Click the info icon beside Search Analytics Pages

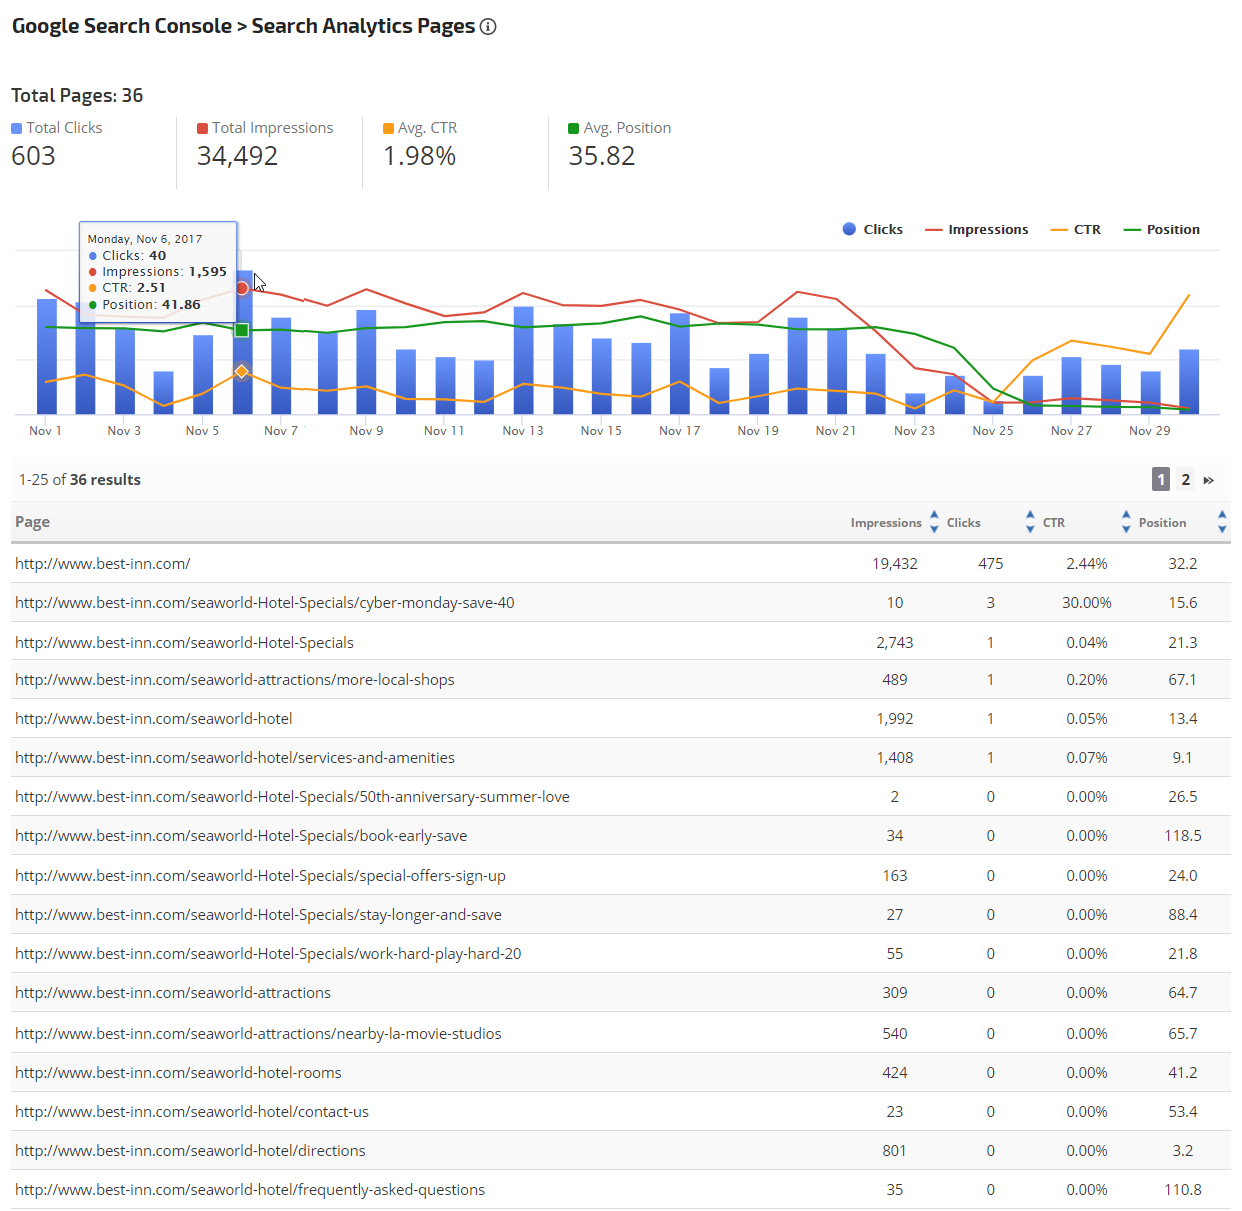[x=488, y=27]
